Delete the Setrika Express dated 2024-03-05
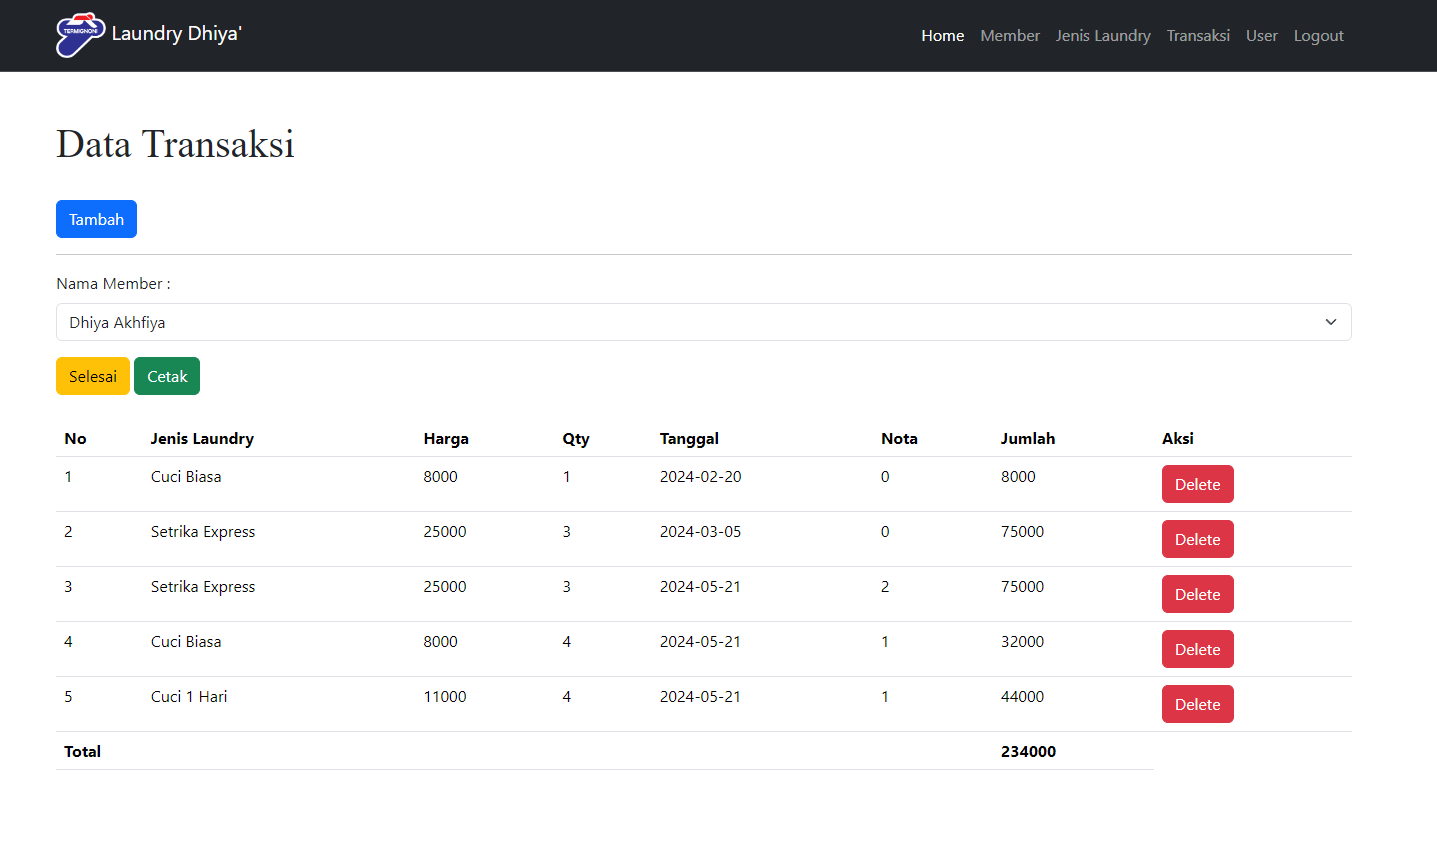The height and width of the screenshot is (866, 1437). (1197, 539)
